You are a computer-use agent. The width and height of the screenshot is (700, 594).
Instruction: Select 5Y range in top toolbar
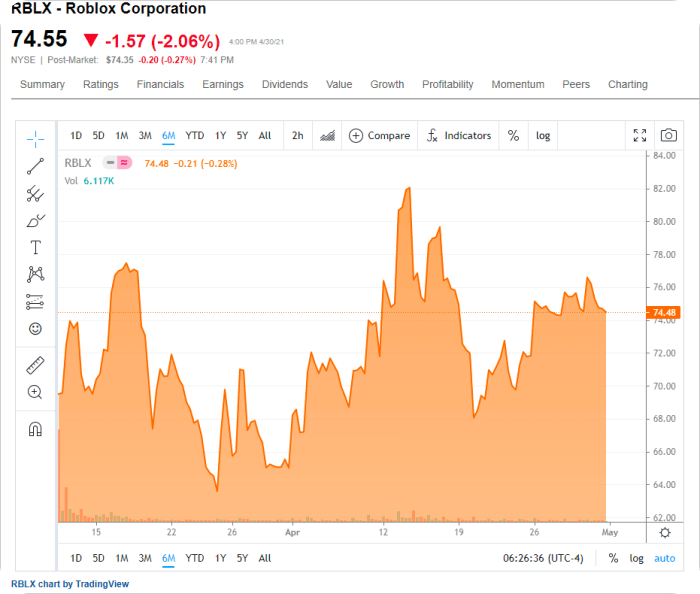pos(242,136)
